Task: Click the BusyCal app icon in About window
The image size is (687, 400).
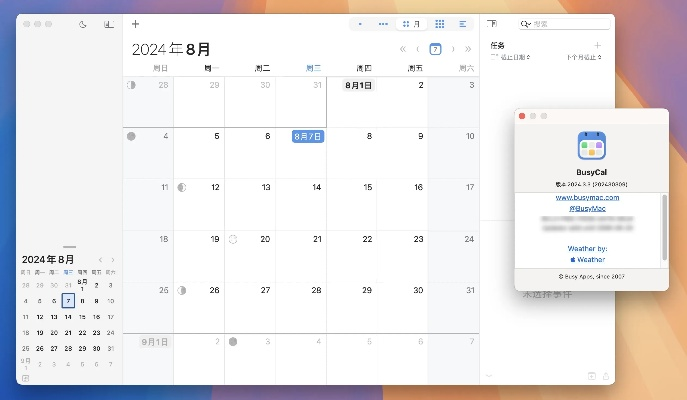Action: 591,145
